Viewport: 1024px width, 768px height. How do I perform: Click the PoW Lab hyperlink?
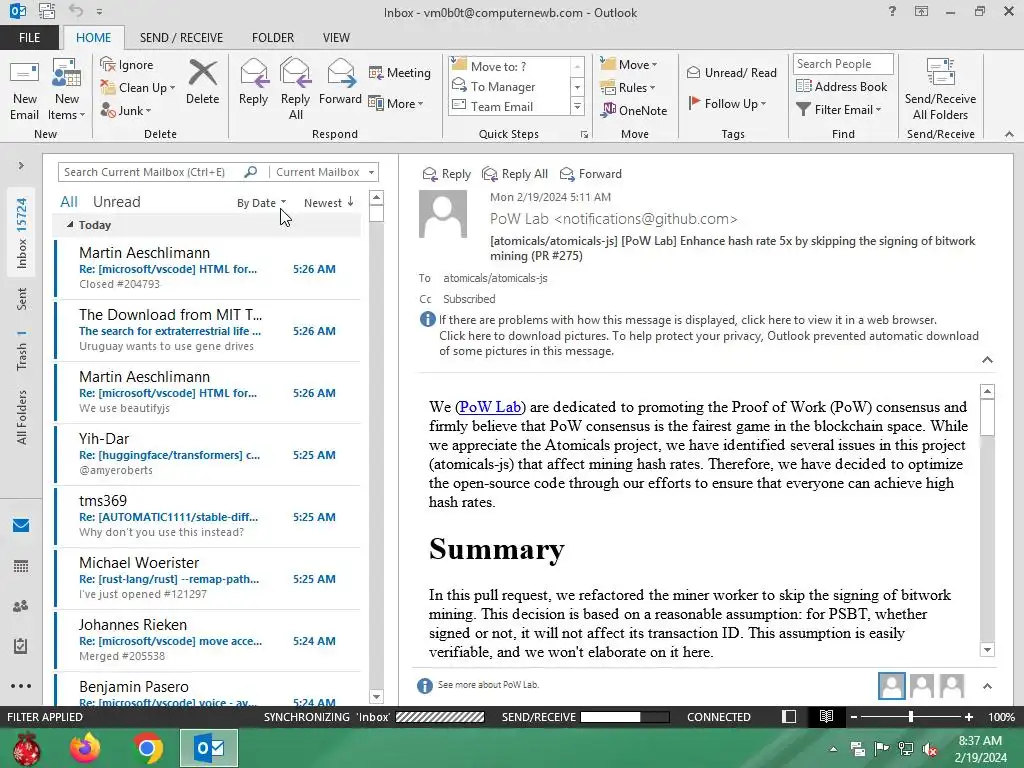pos(490,407)
